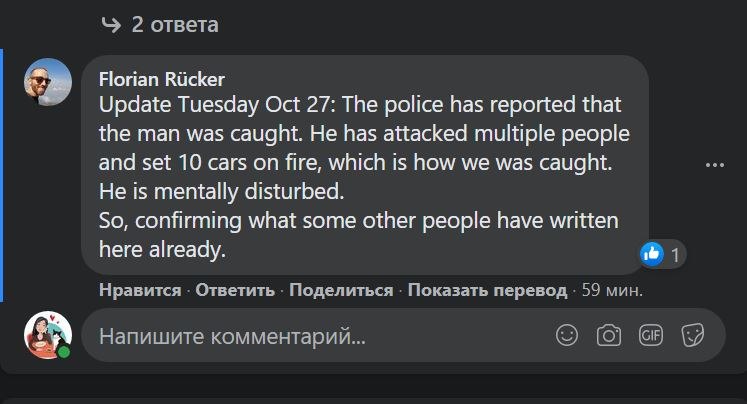Viewport: 747px width, 404px height.
Task: Expand the "2 ответа" replies thread
Action: coord(174,24)
